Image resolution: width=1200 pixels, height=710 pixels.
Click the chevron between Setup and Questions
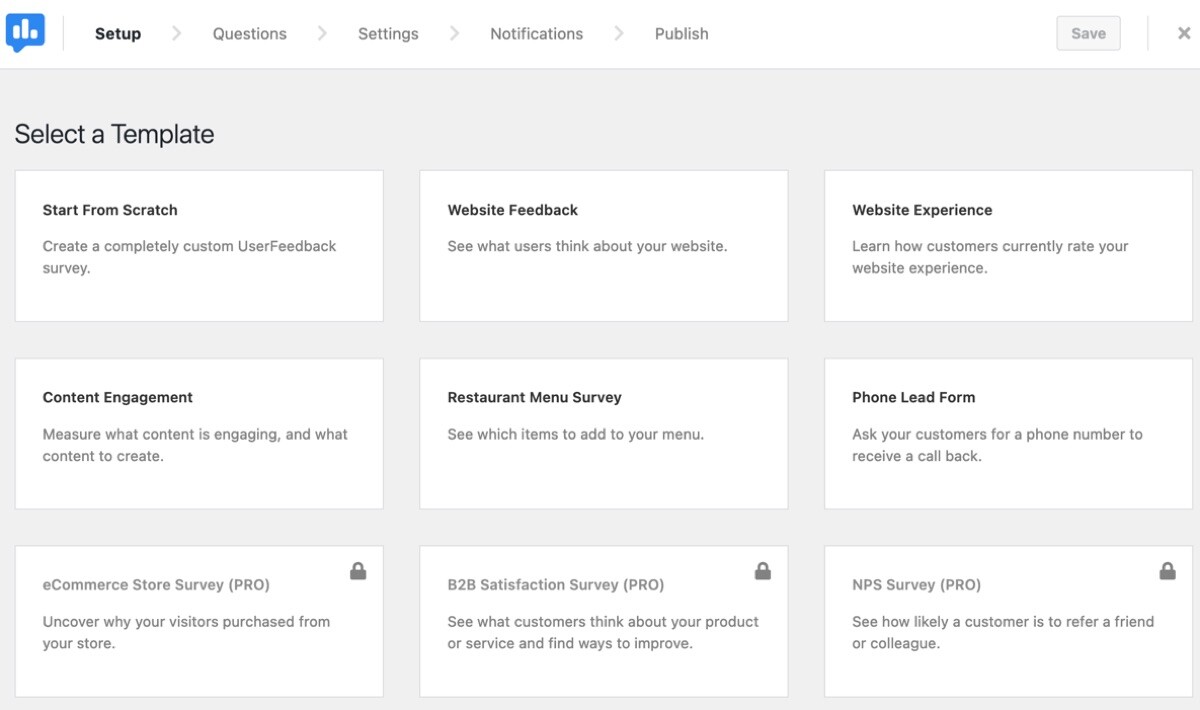pos(176,33)
